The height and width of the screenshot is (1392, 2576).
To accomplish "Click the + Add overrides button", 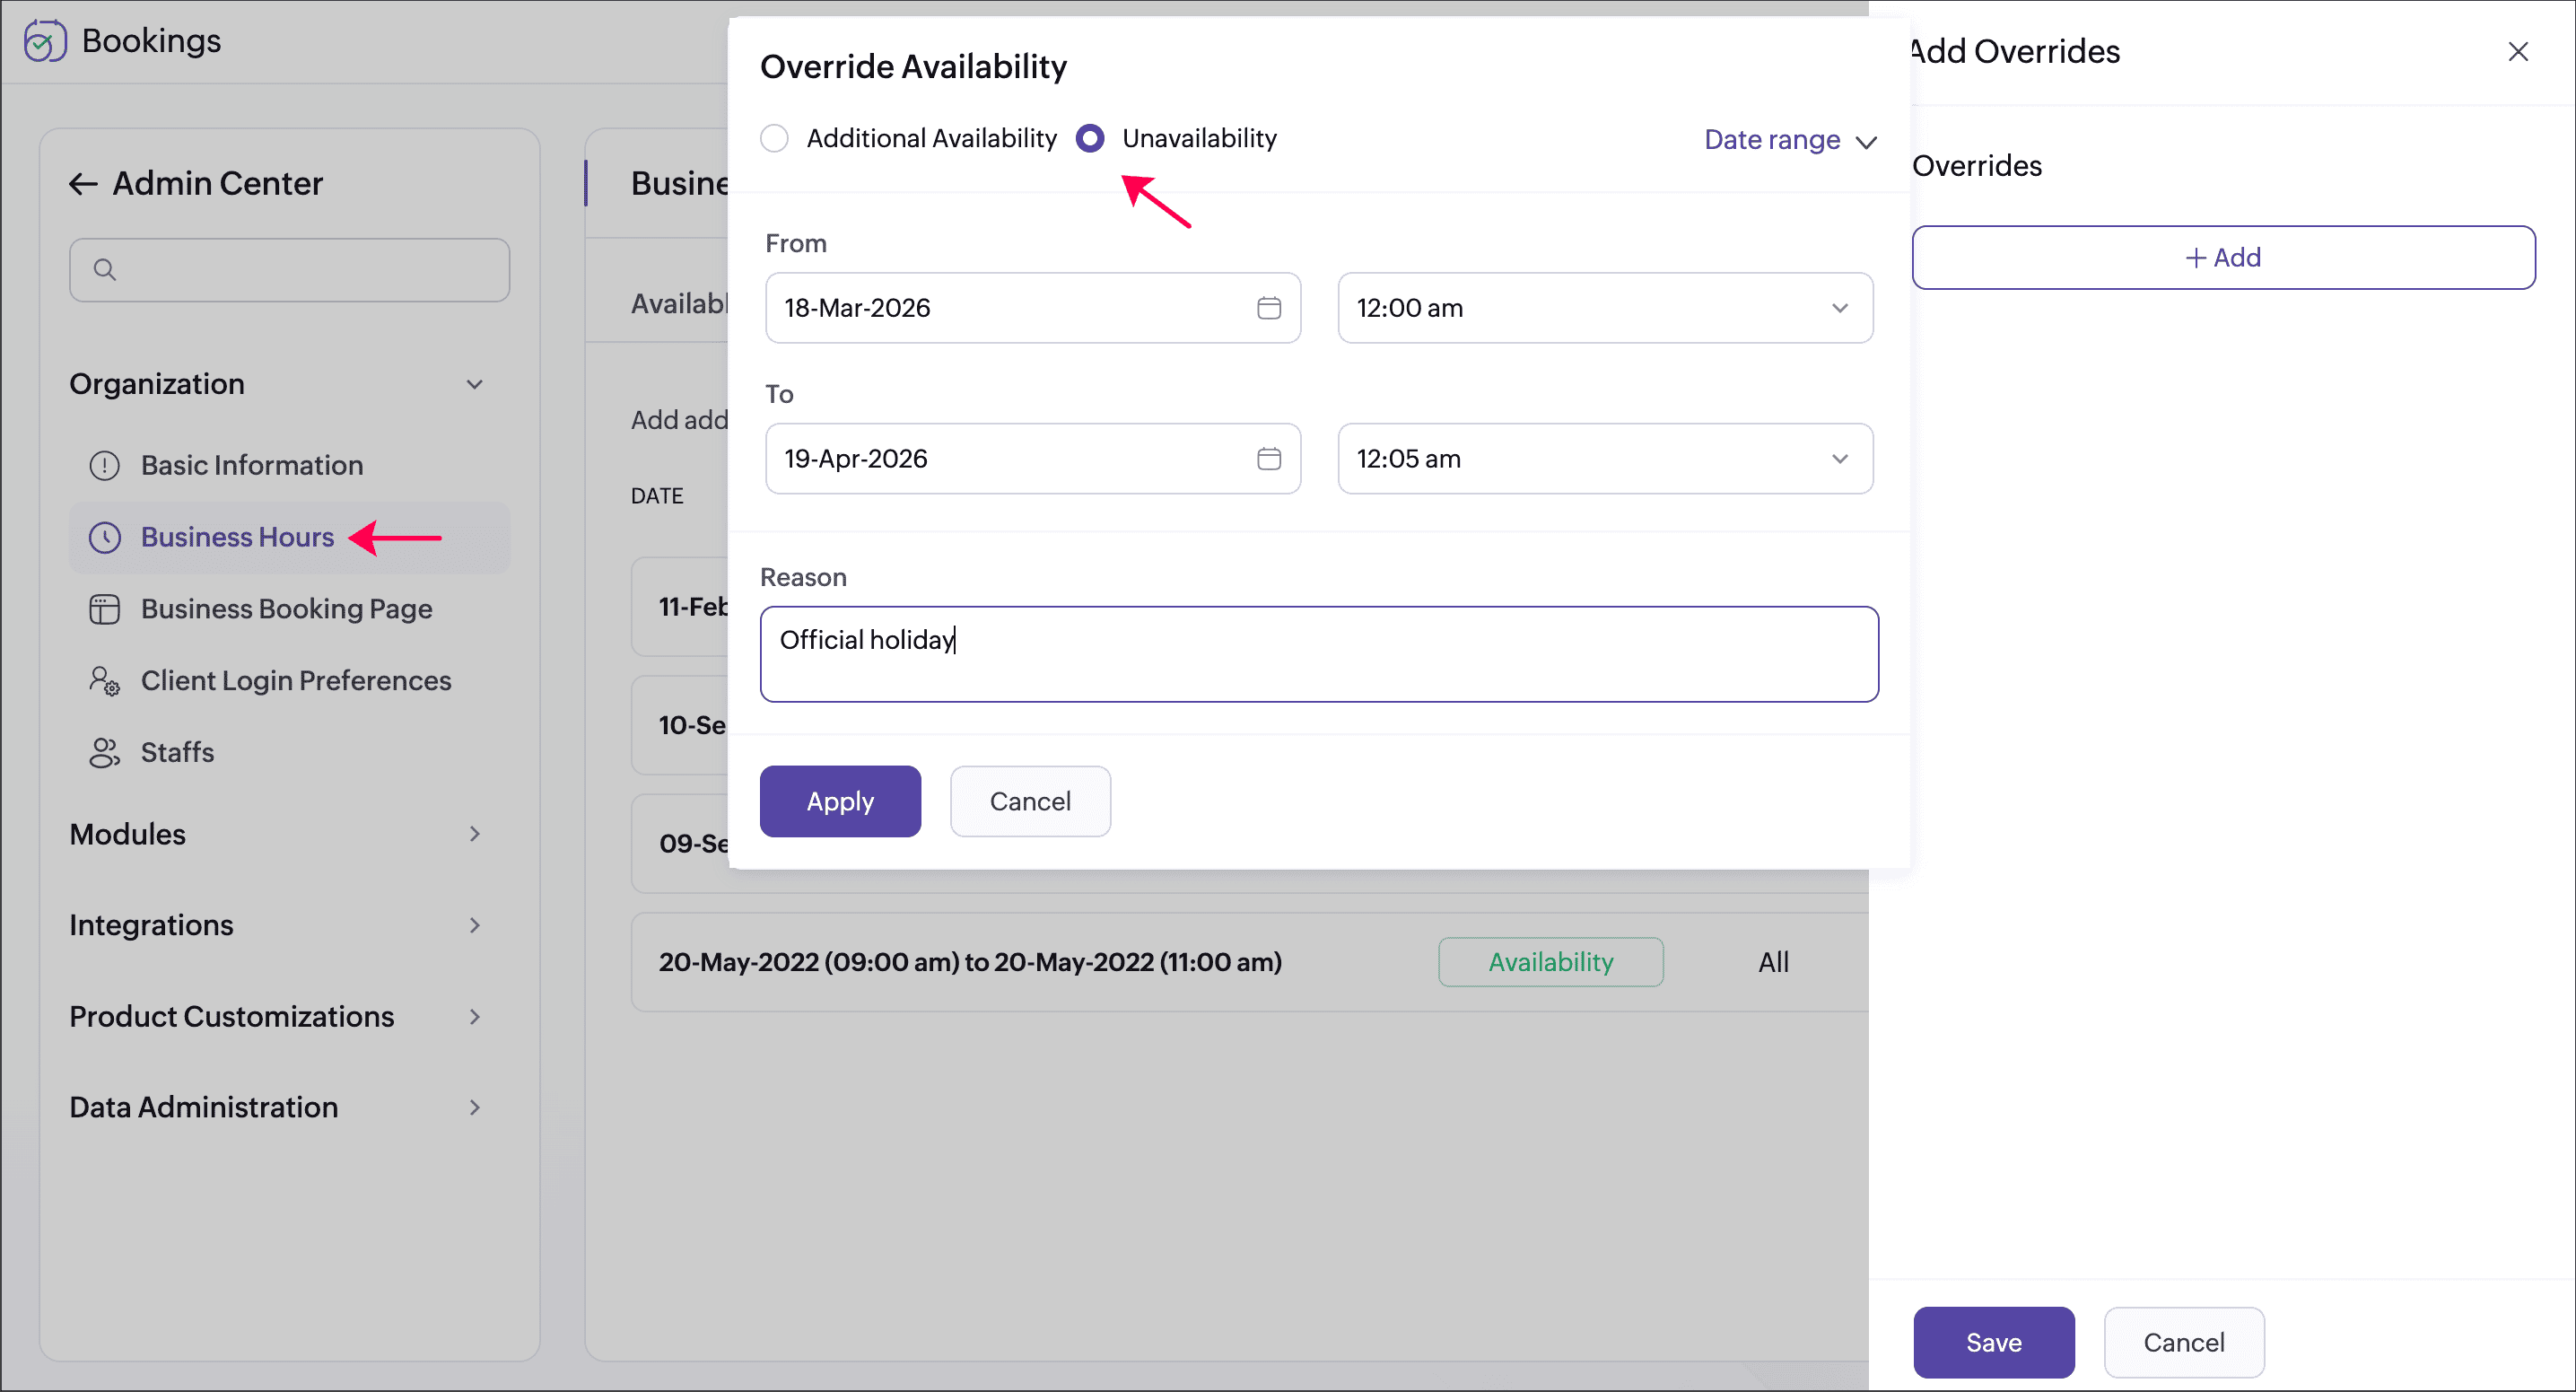I will tap(2222, 258).
